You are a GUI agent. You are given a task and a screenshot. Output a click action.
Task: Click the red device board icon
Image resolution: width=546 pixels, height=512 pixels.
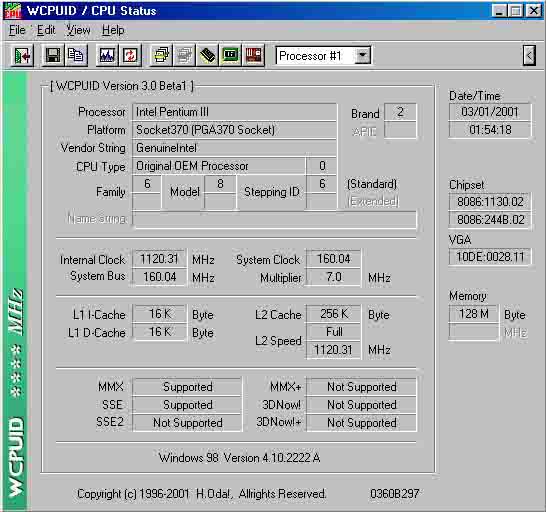click(253, 55)
